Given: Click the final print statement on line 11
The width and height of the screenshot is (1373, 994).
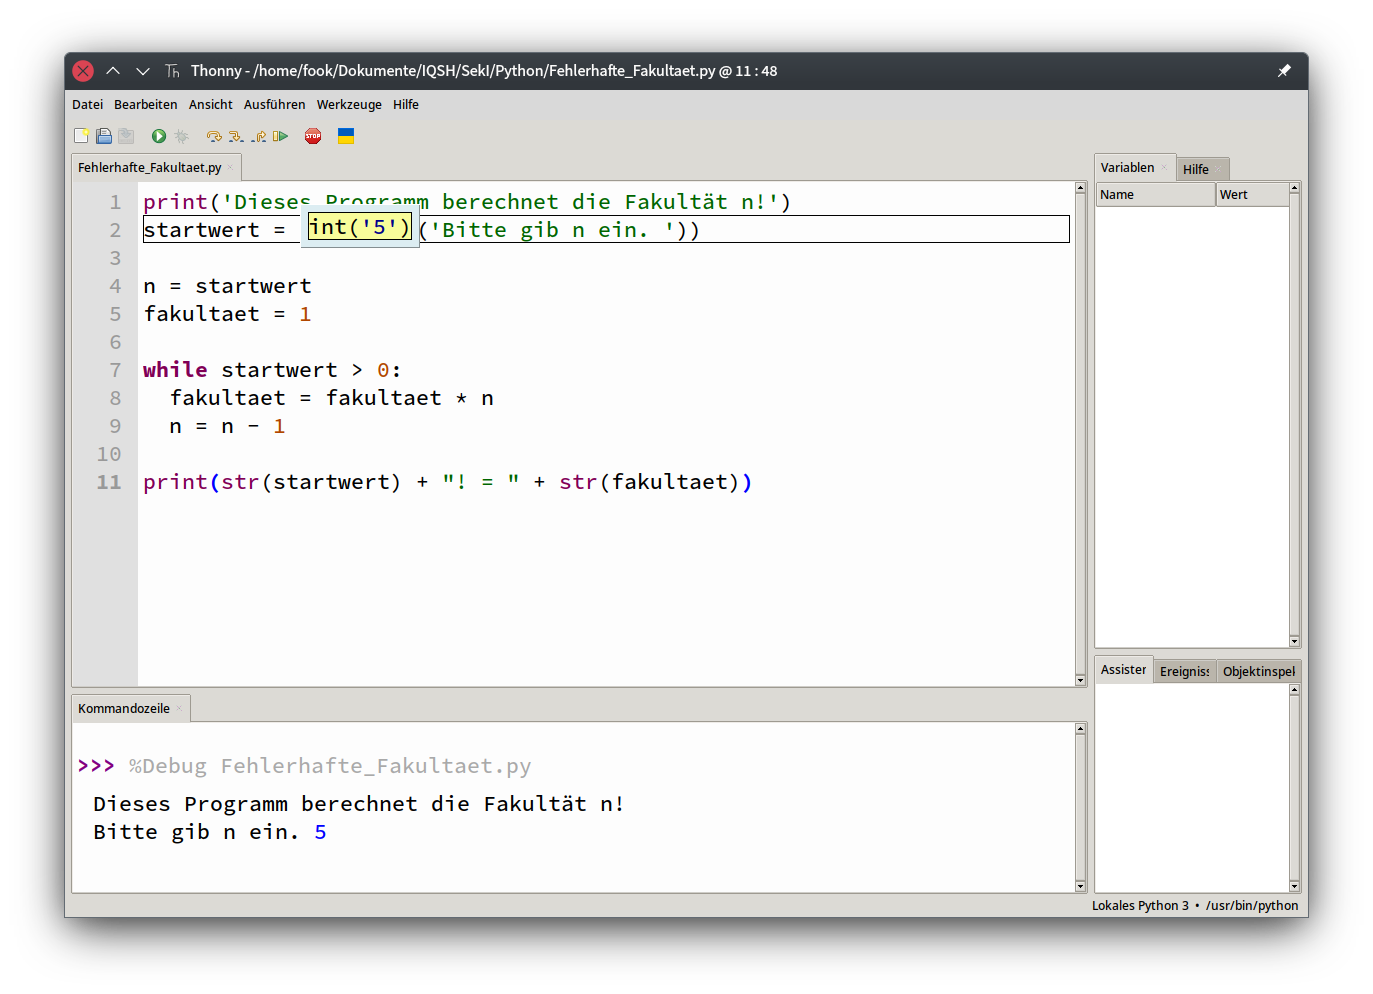Looking at the screenshot, I should (x=447, y=482).
